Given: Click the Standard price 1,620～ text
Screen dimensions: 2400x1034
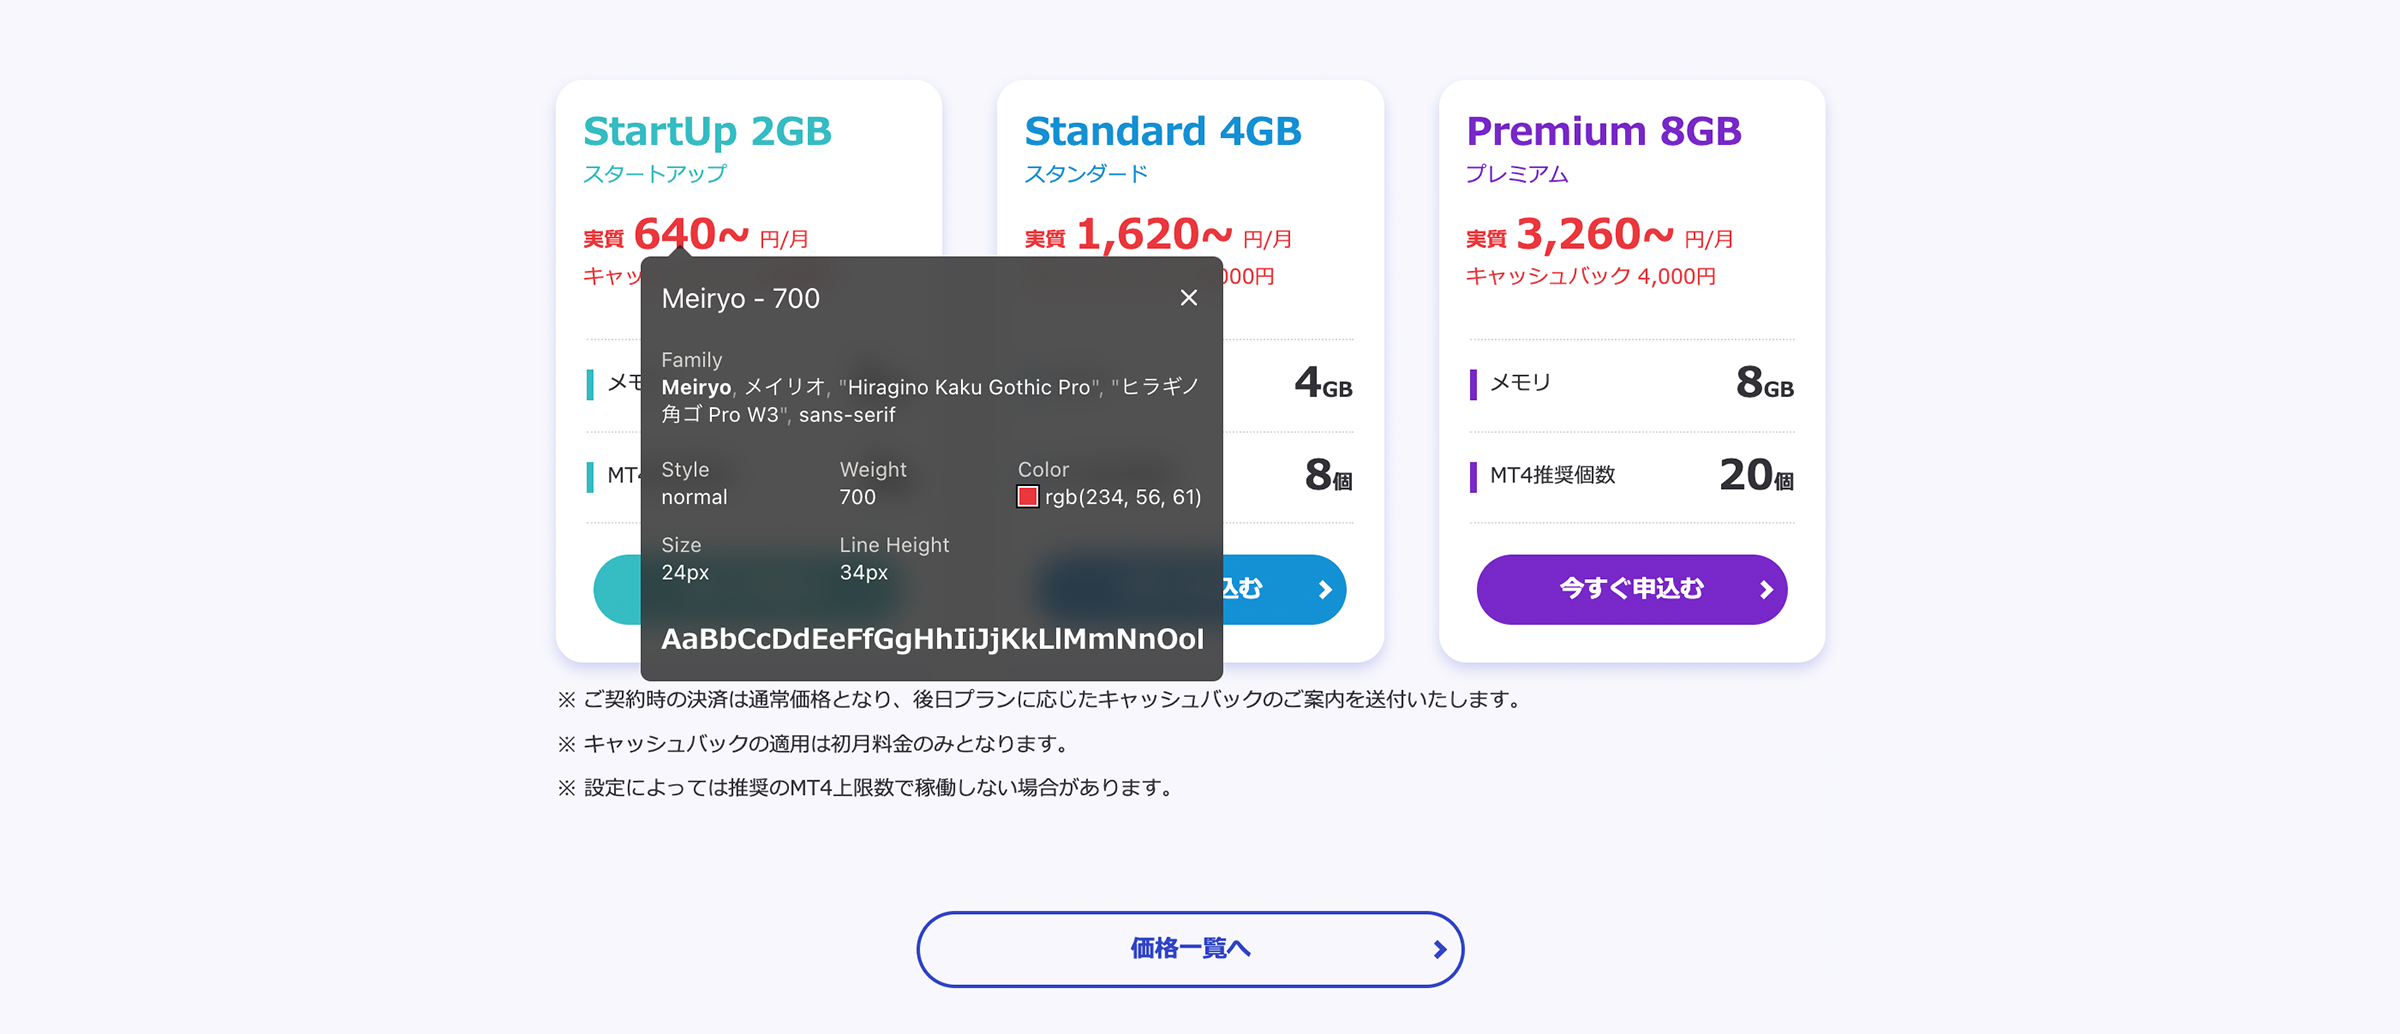Looking at the screenshot, I should (1154, 234).
